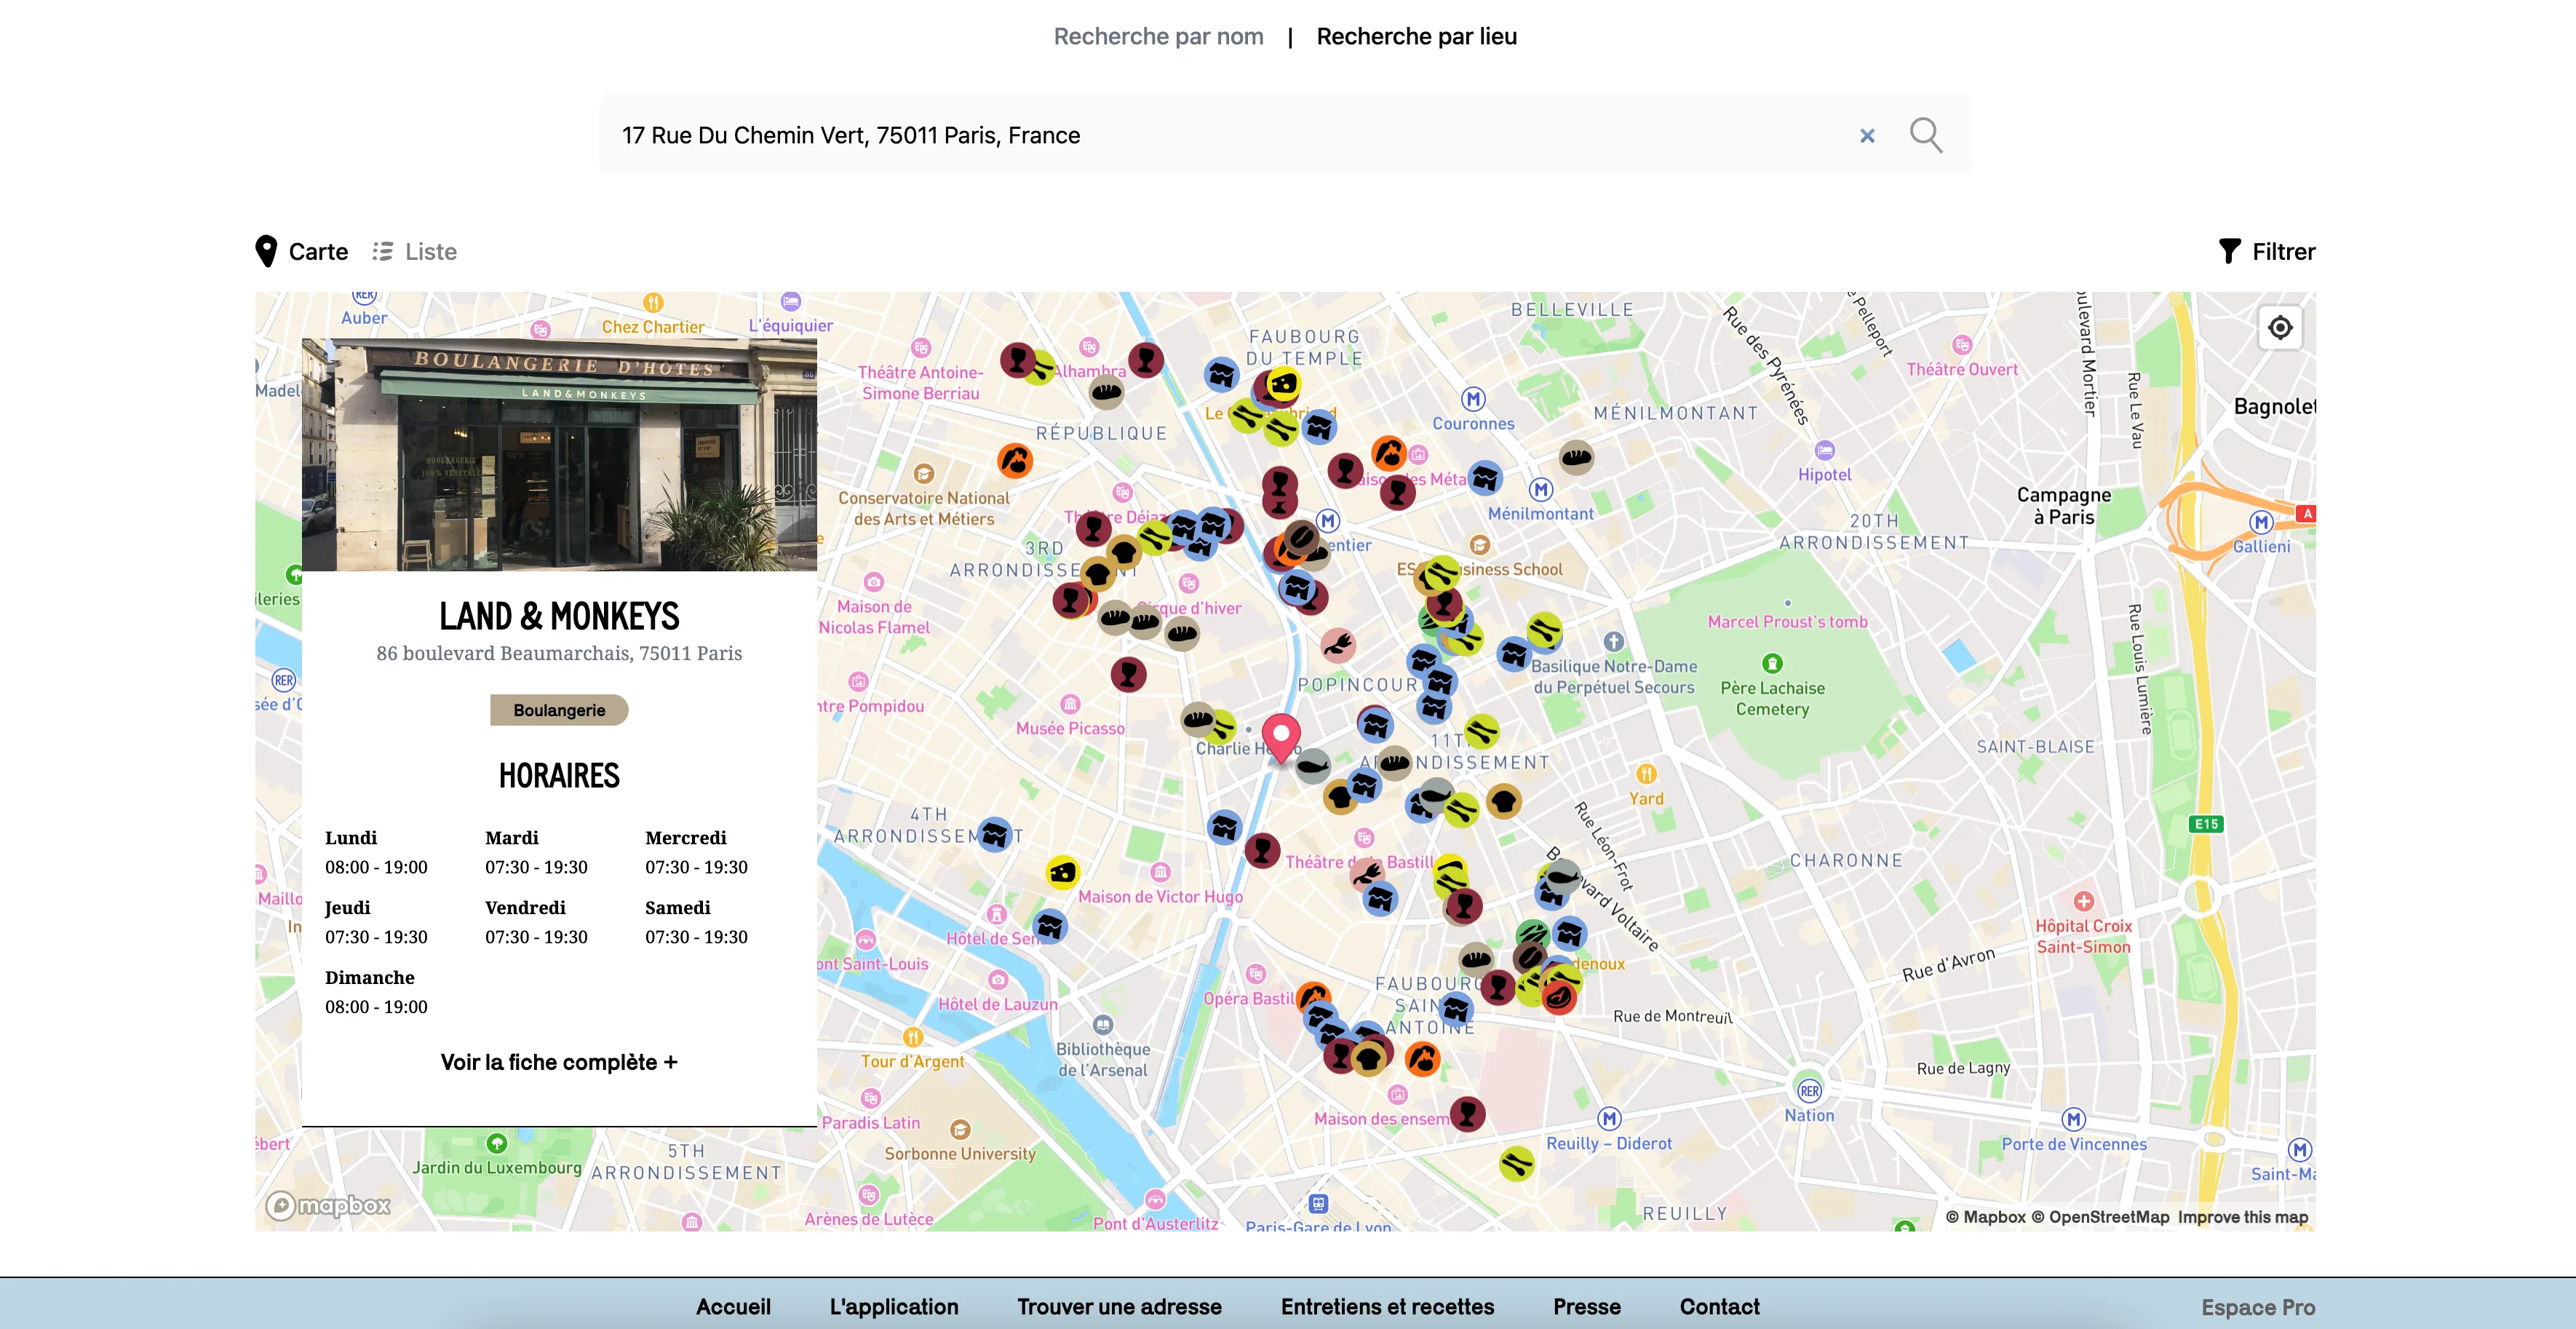The width and height of the screenshot is (2576, 1329).
Task: Select blue shop marker on 4th Arrondissement label
Action: click(995, 834)
